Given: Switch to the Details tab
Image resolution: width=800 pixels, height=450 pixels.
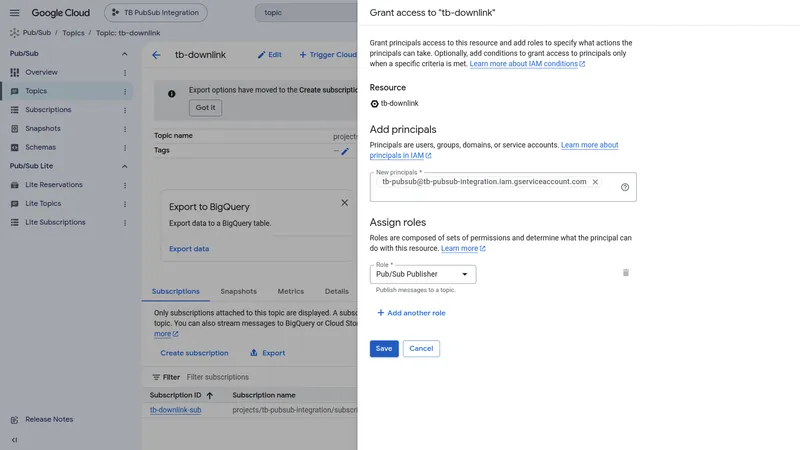Looking at the screenshot, I should [337, 291].
